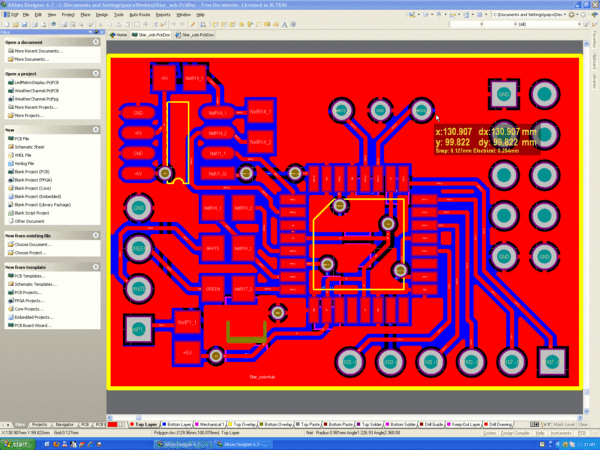
Task: Select the Keep-Out Layer tab
Action: coord(464,424)
